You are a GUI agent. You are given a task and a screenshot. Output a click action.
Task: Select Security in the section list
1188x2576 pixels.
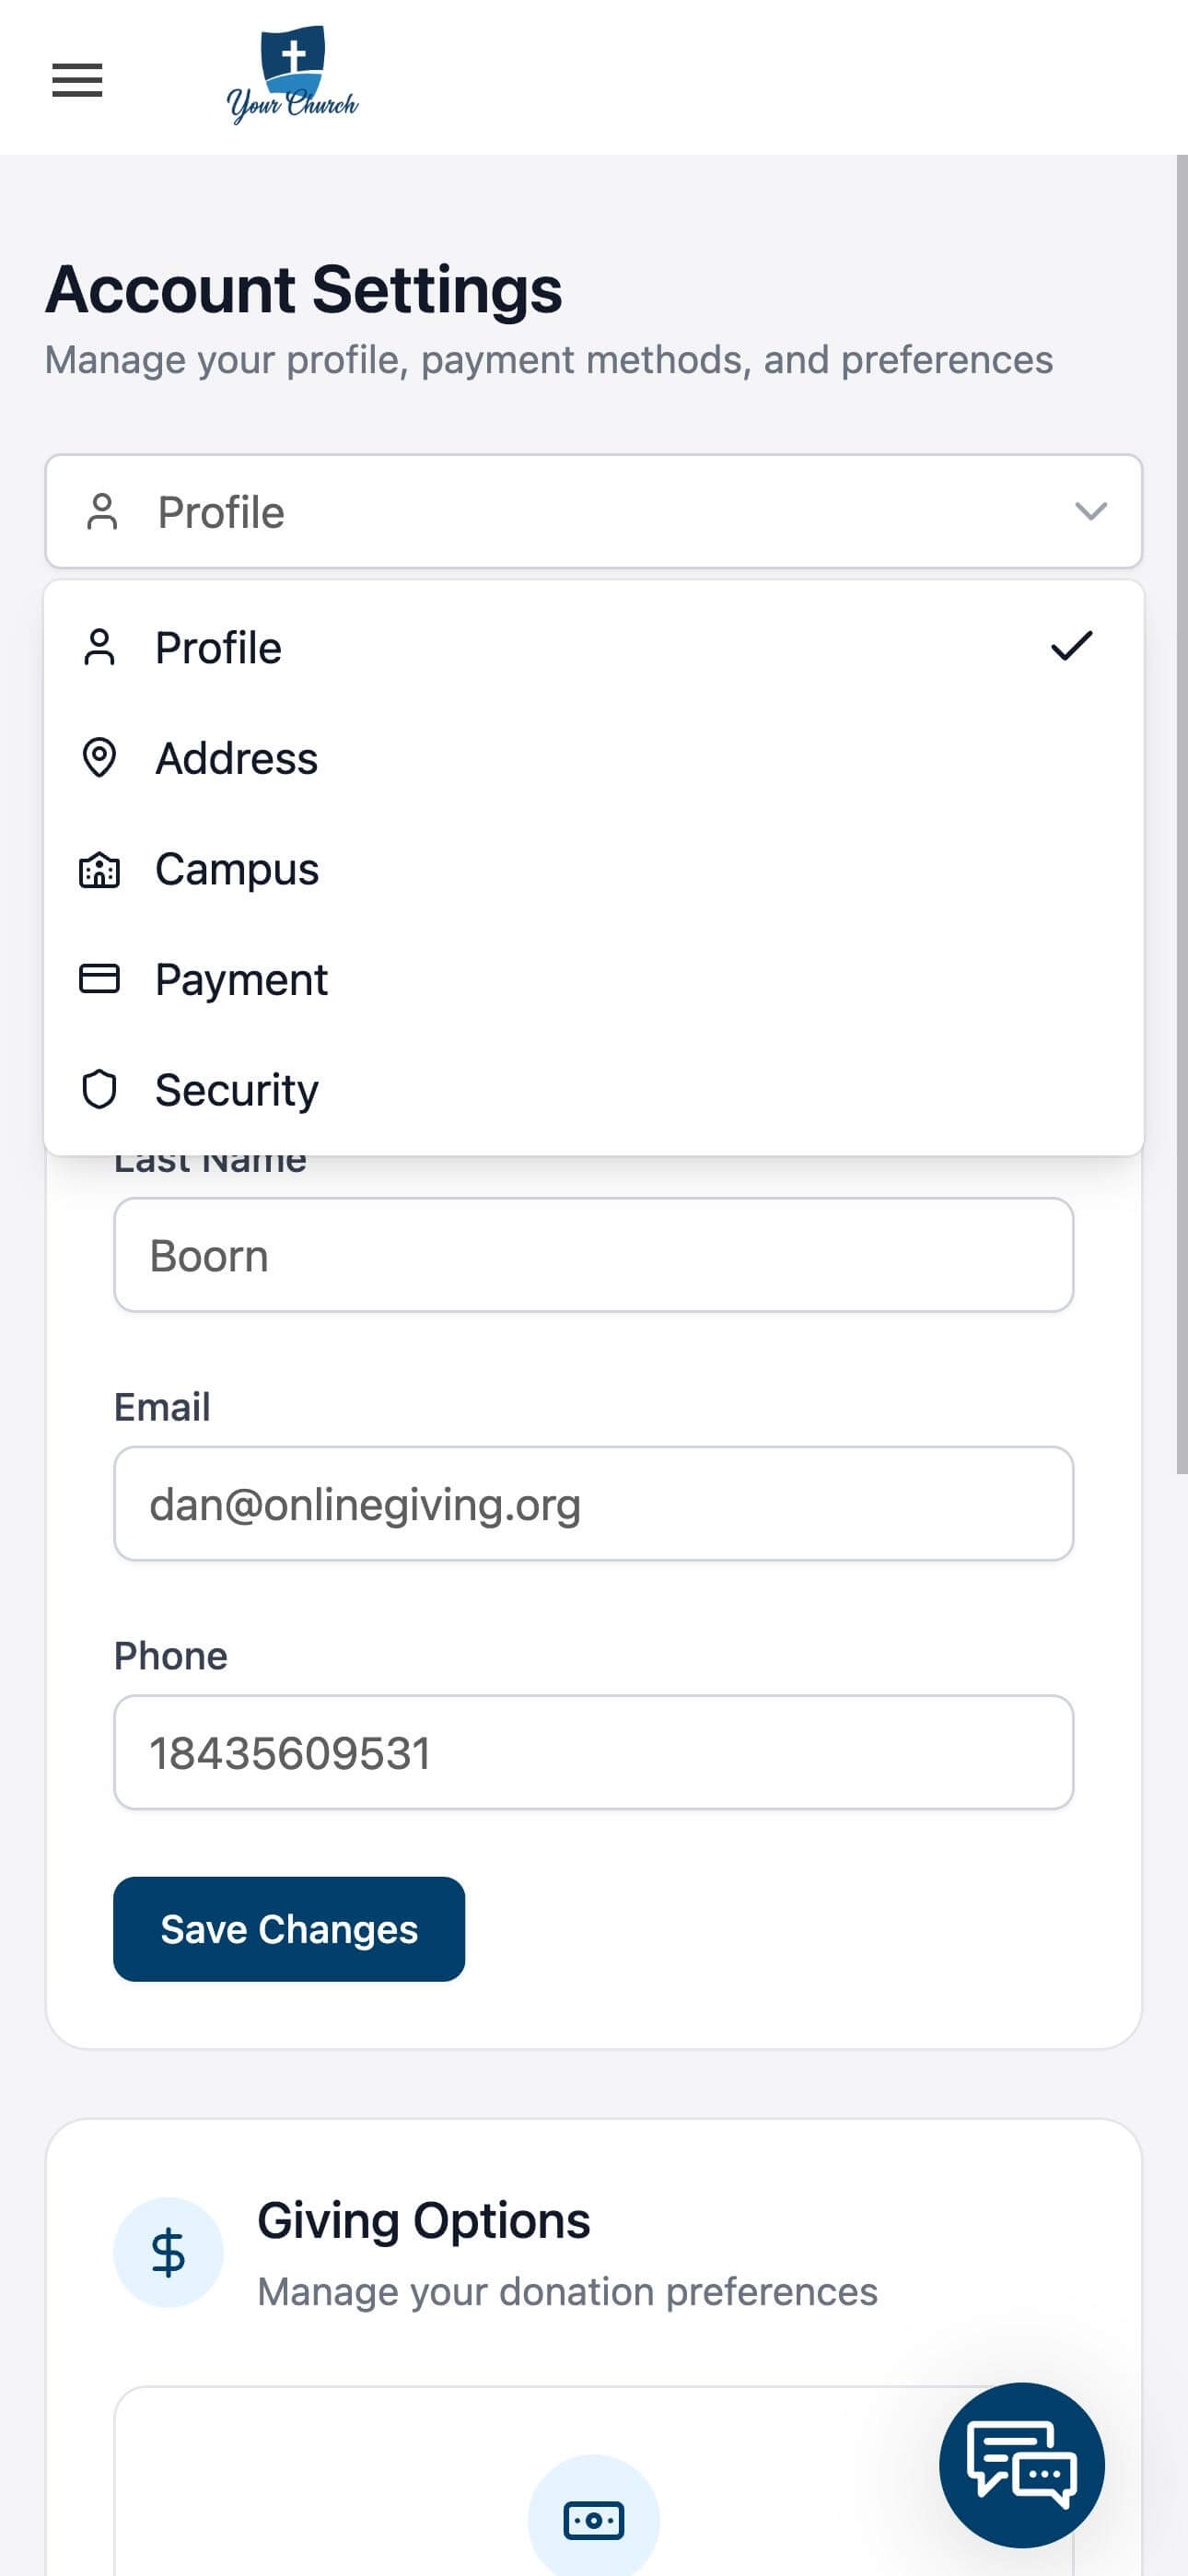click(594, 1089)
